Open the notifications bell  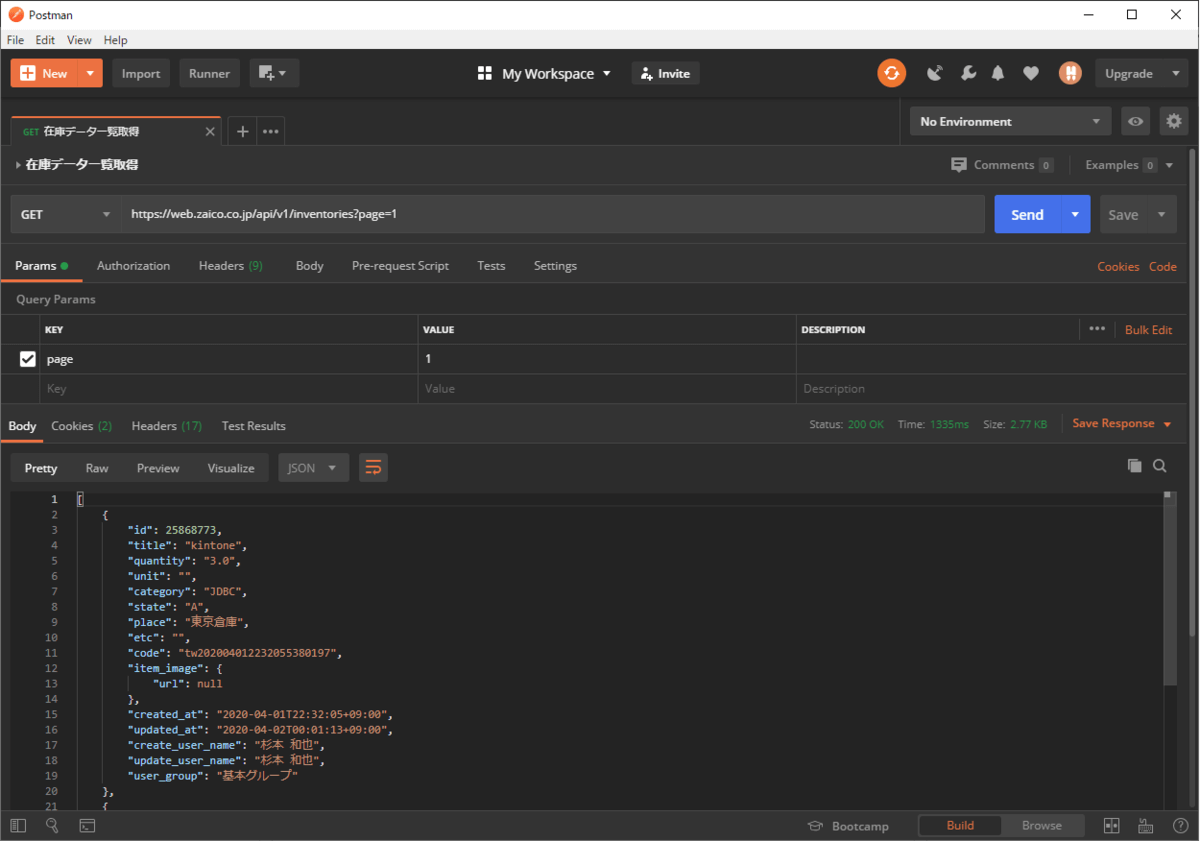[x=998, y=73]
